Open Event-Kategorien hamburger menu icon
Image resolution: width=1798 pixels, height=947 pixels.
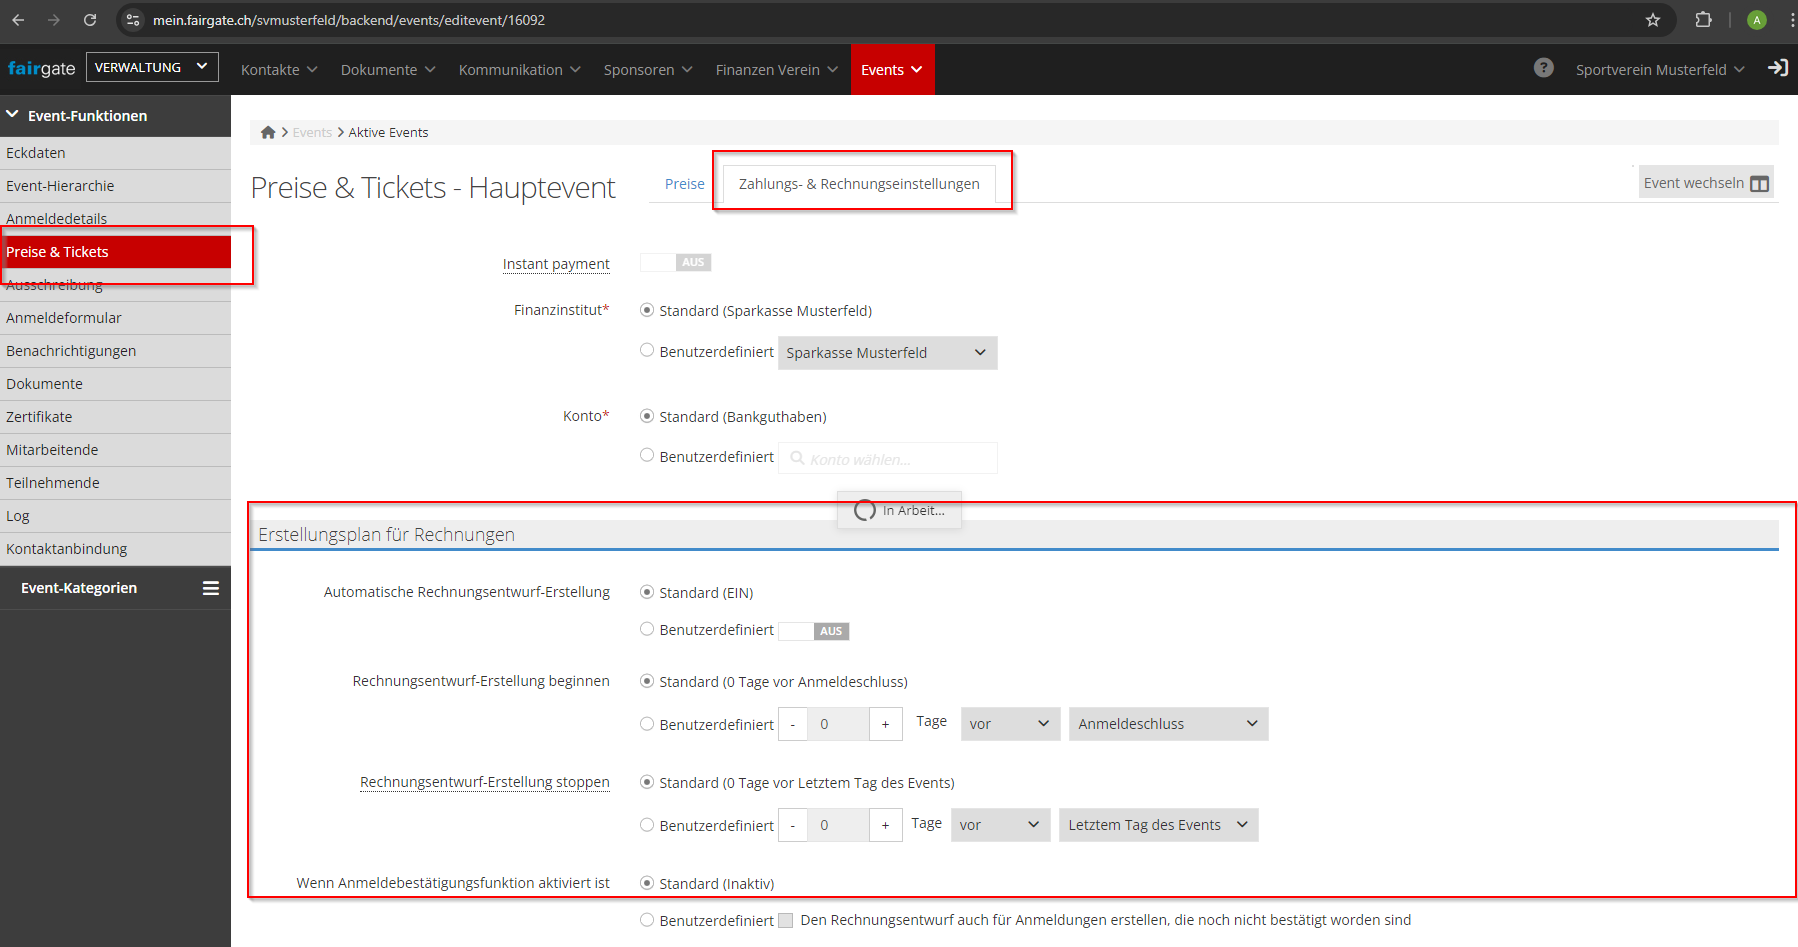click(x=211, y=588)
